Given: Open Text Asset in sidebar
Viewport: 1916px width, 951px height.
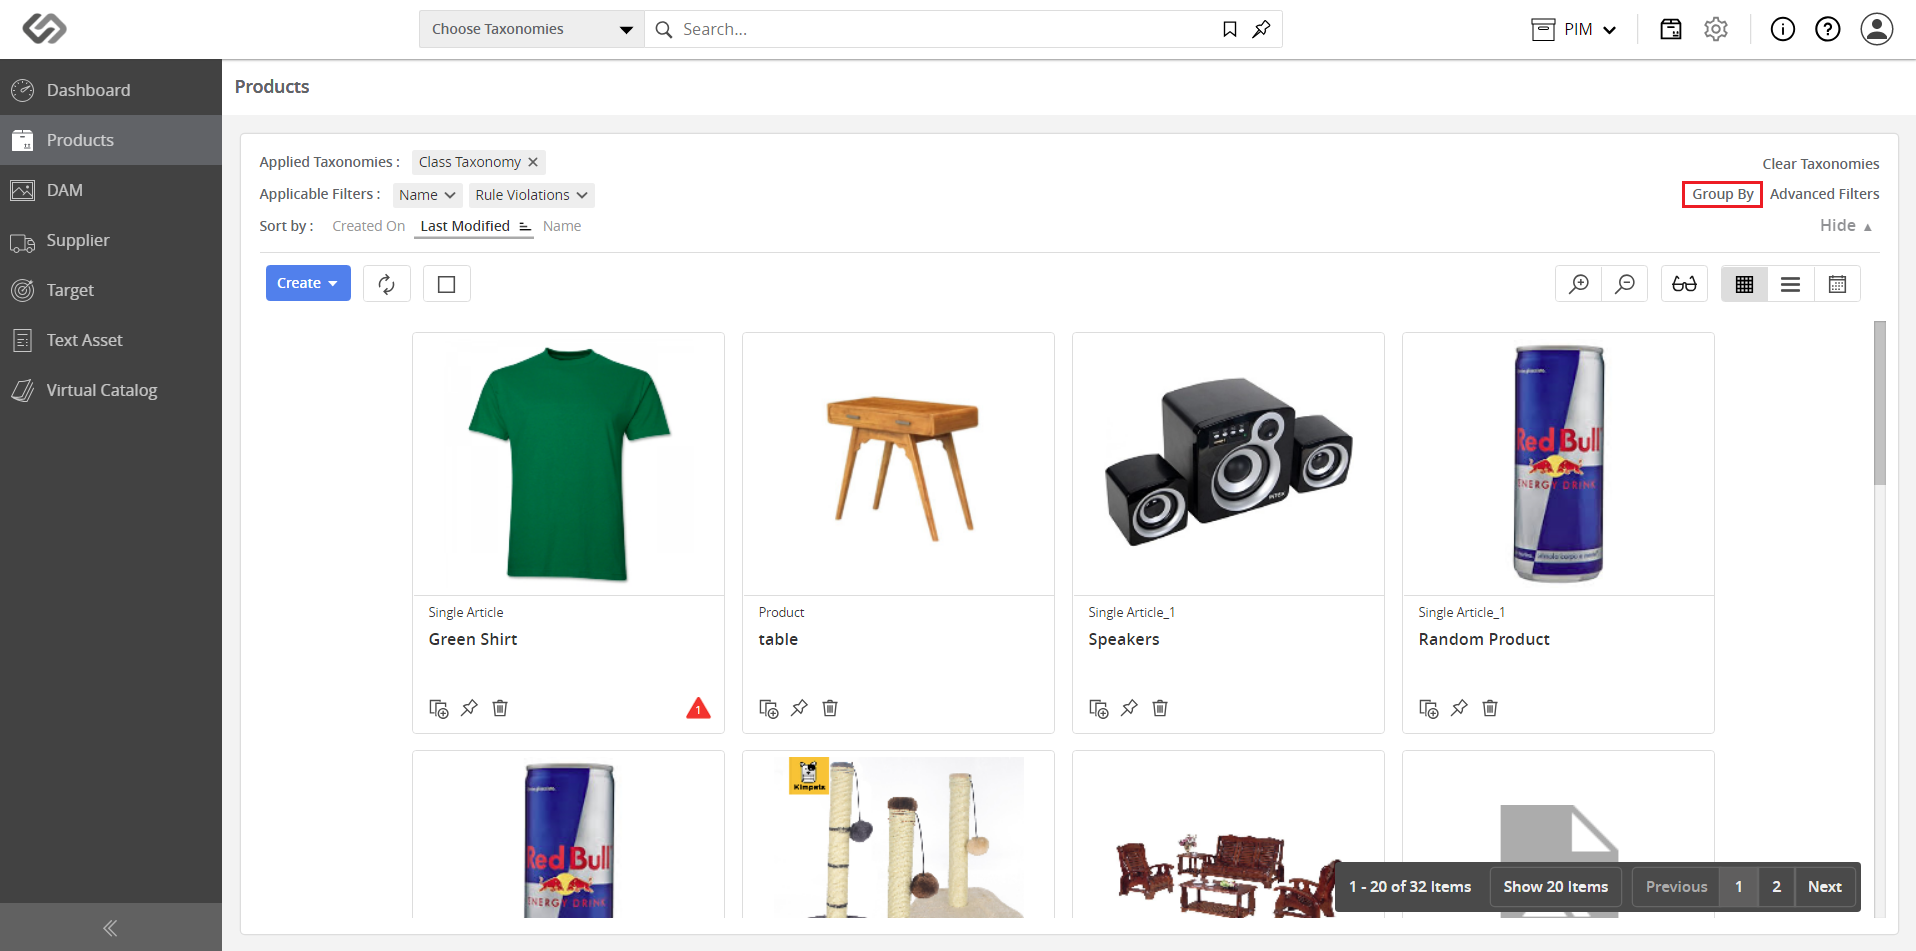Looking at the screenshot, I should tap(111, 340).
